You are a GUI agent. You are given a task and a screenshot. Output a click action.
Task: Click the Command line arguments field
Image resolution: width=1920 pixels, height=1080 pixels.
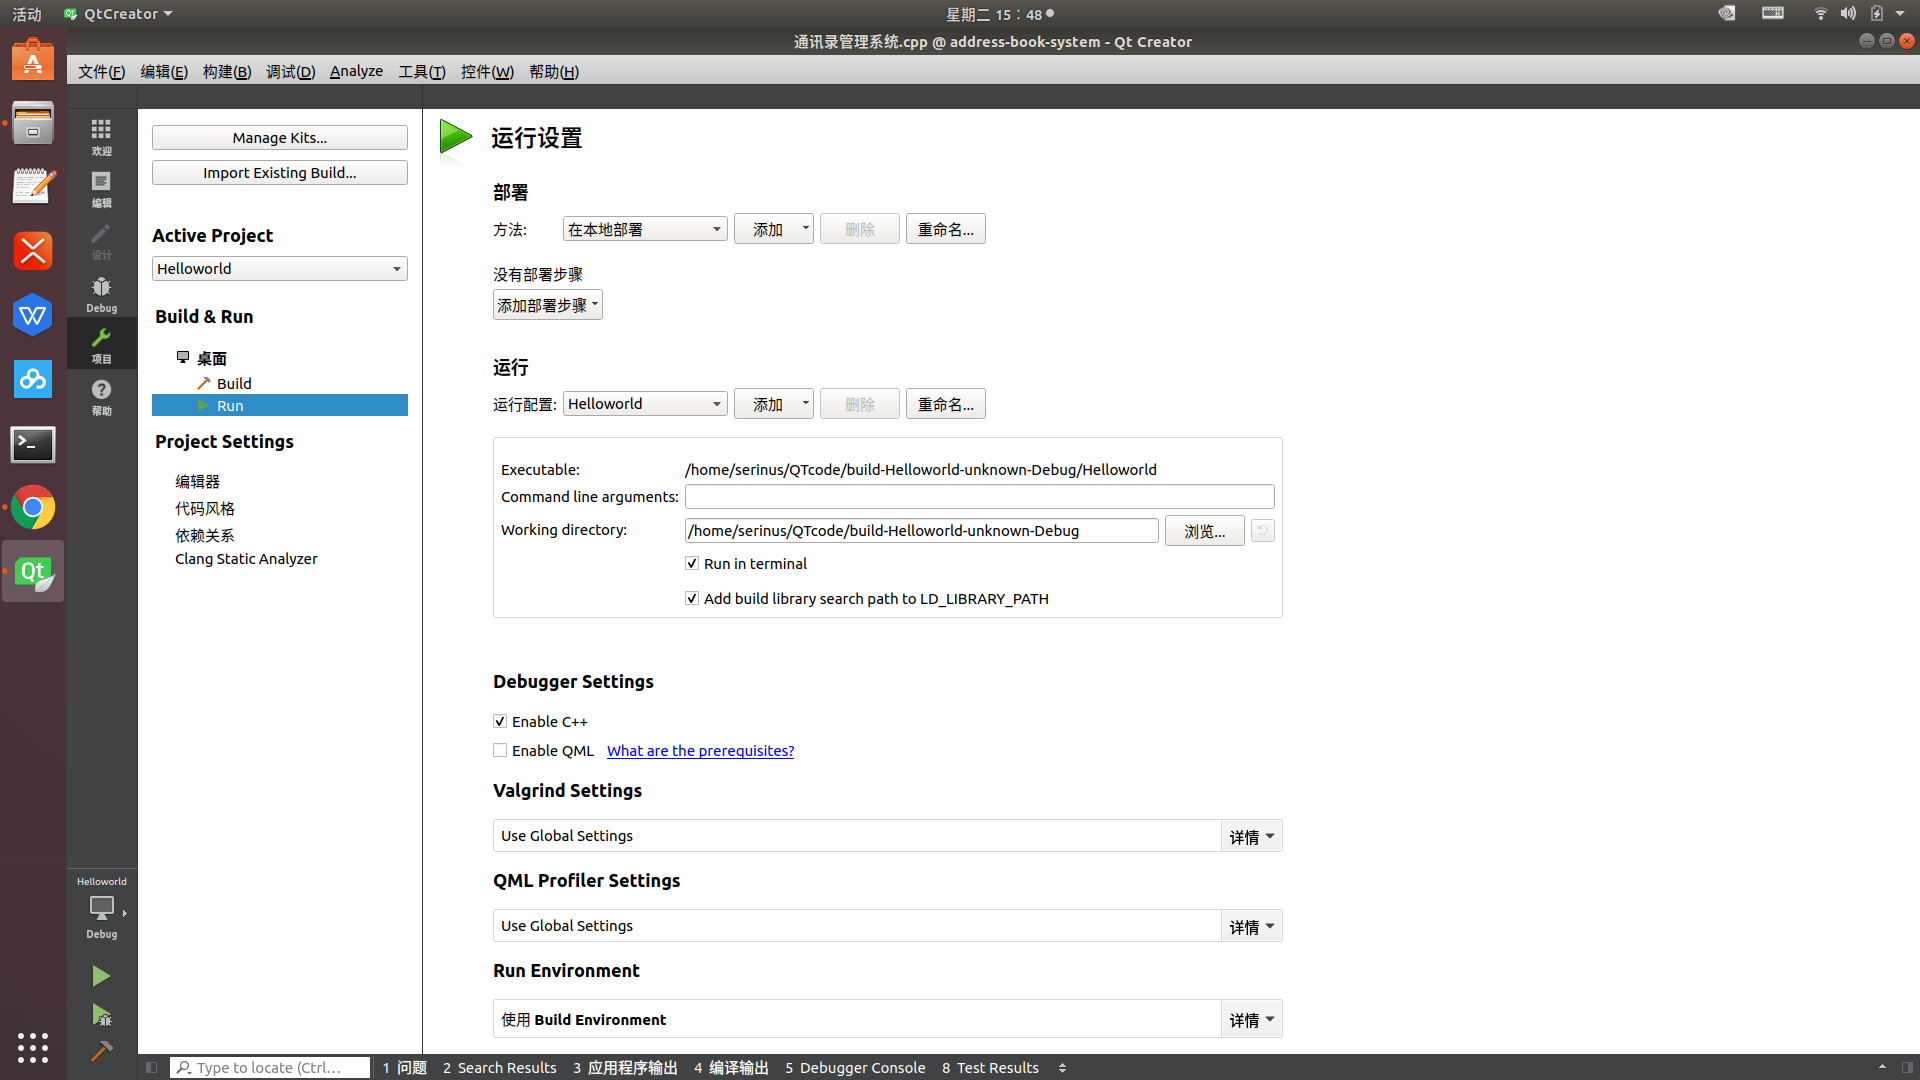pyautogui.click(x=979, y=497)
